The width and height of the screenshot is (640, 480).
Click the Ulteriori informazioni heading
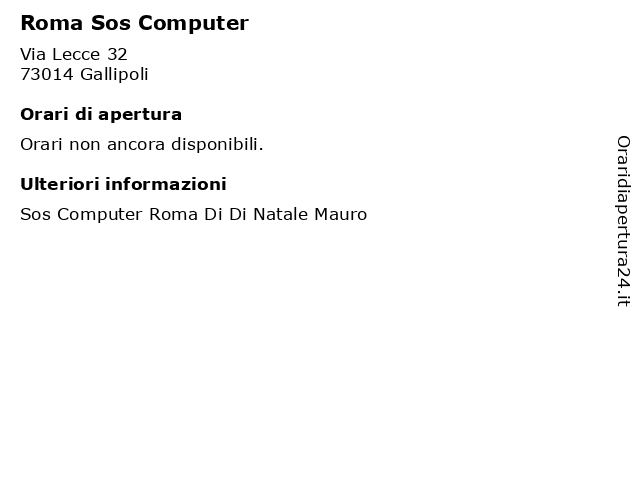click(123, 184)
